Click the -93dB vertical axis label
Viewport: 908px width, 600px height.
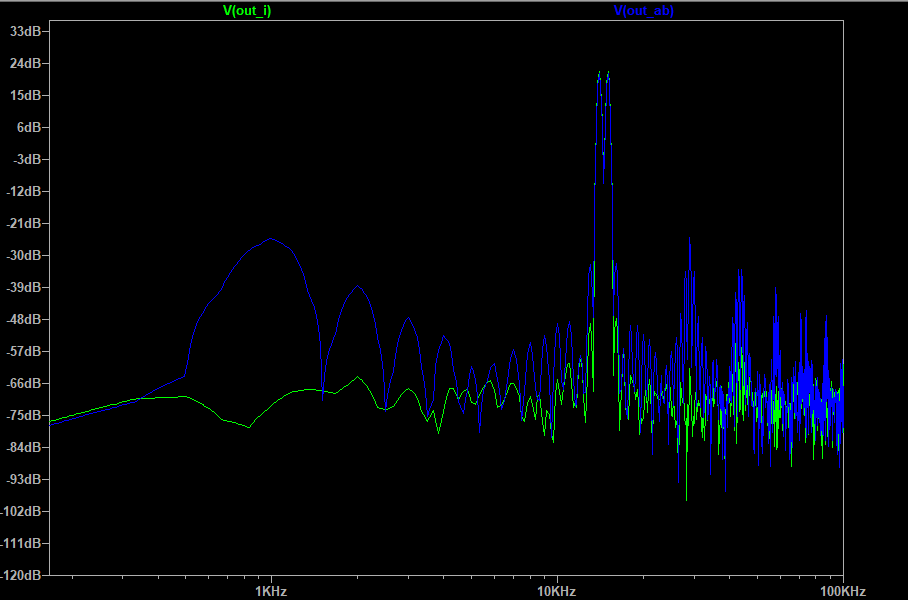coord(24,480)
